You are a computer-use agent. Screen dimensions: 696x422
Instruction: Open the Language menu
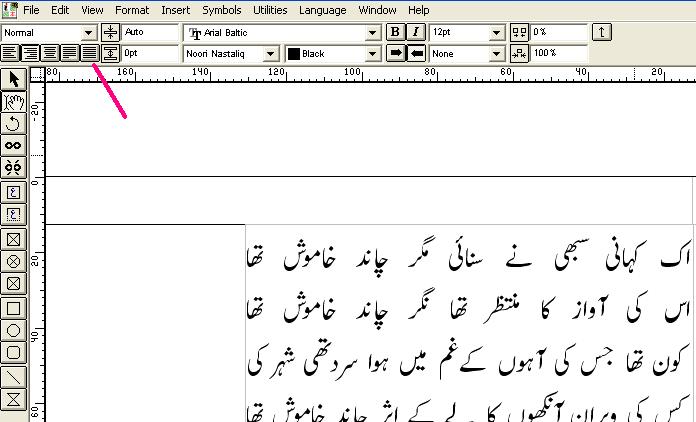tap(323, 10)
